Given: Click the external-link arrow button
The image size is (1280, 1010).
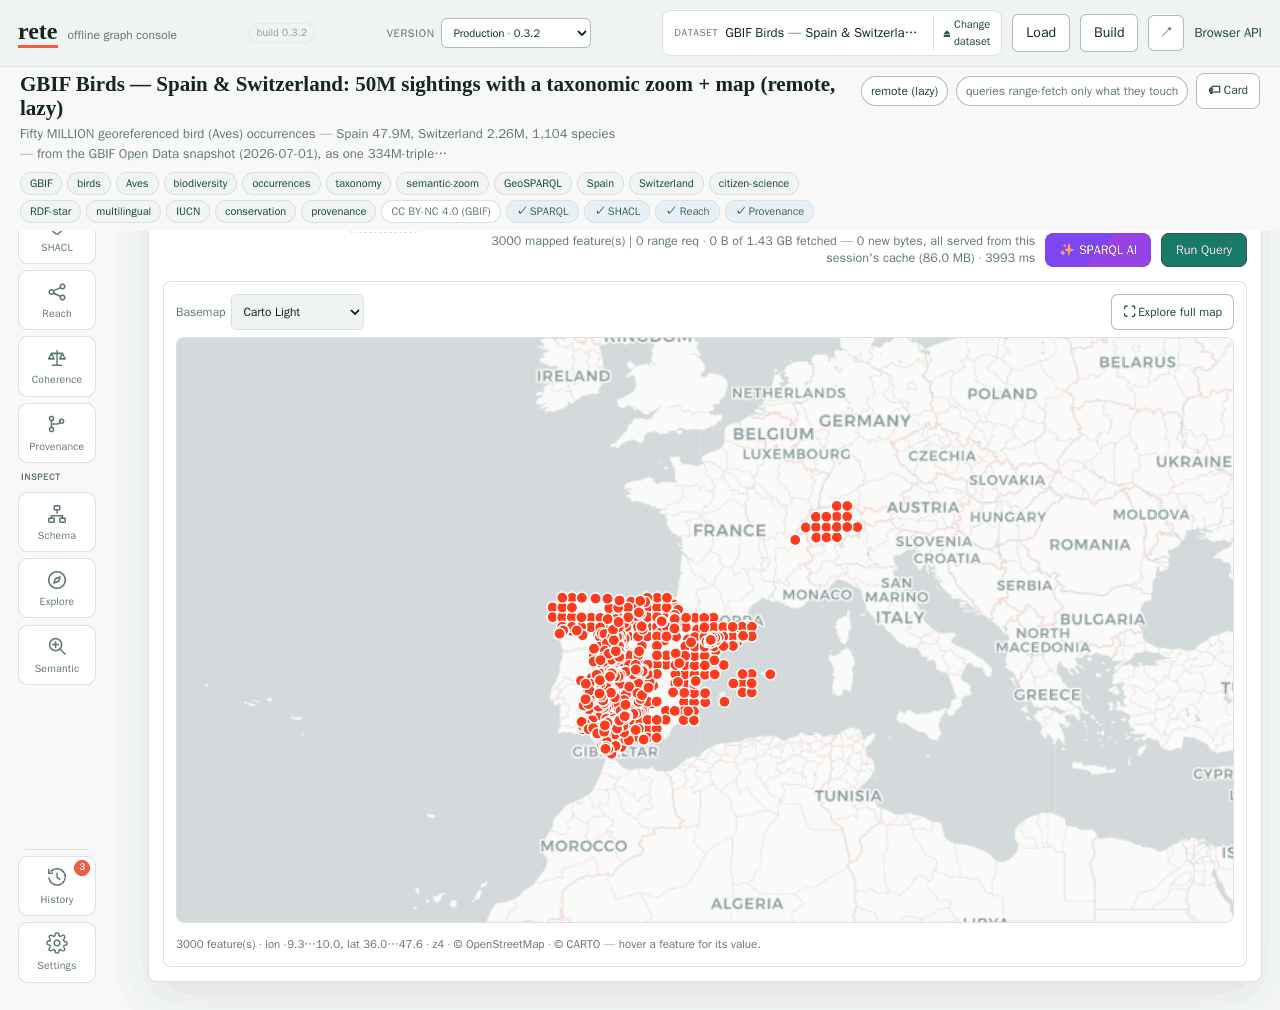Looking at the screenshot, I should pyautogui.click(x=1166, y=33).
